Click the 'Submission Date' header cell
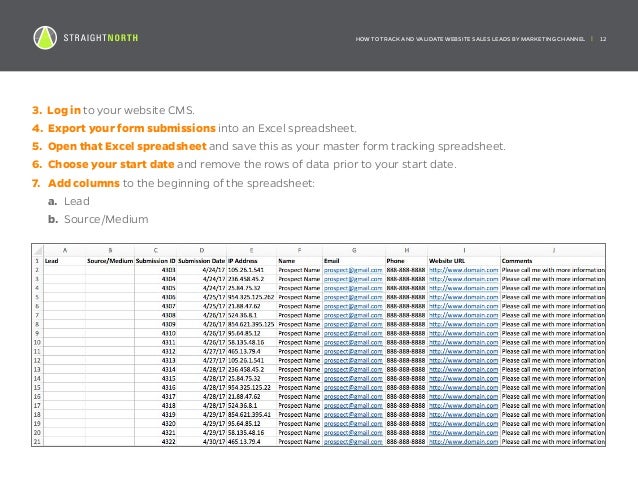The width and height of the screenshot is (638, 479). click(x=201, y=261)
